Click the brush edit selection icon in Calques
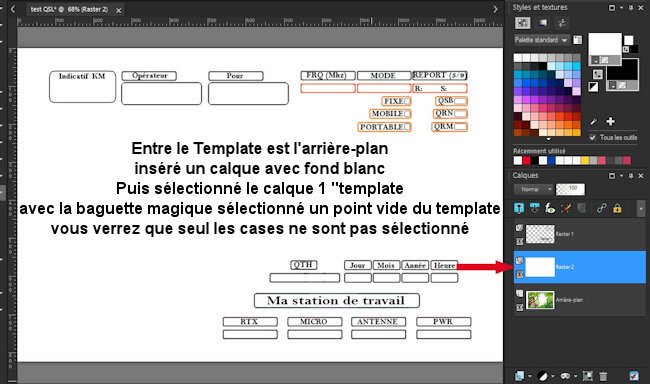650x384 pixels. click(x=565, y=208)
